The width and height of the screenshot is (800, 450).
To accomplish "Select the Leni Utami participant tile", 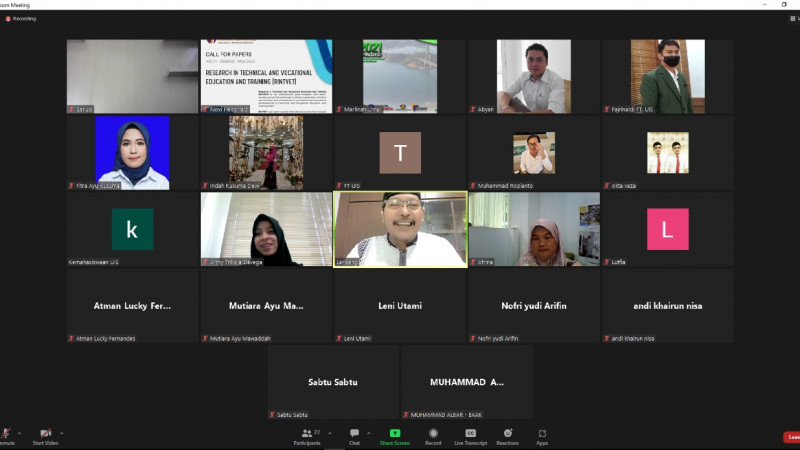I will click(x=400, y=306).
